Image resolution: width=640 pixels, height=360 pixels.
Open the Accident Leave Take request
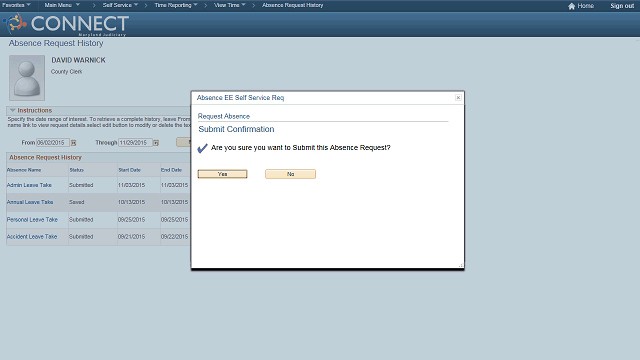coord(32,237)
